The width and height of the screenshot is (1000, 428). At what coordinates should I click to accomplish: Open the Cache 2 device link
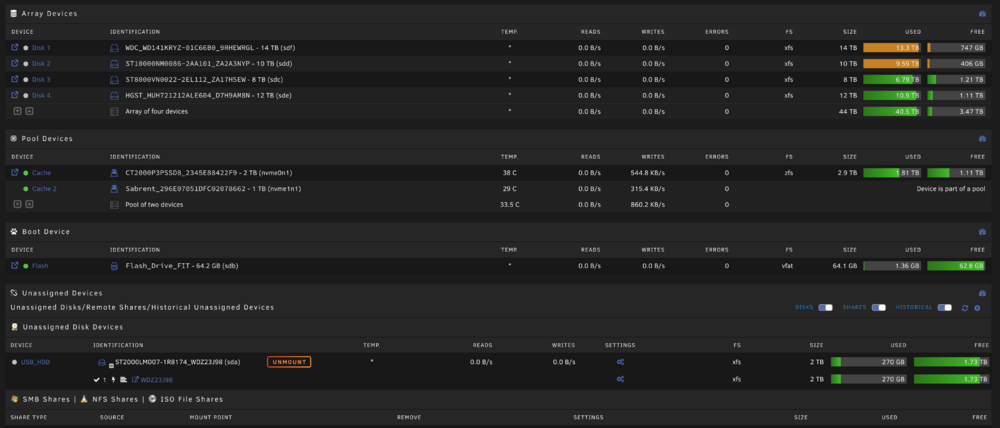click(44, 189)
